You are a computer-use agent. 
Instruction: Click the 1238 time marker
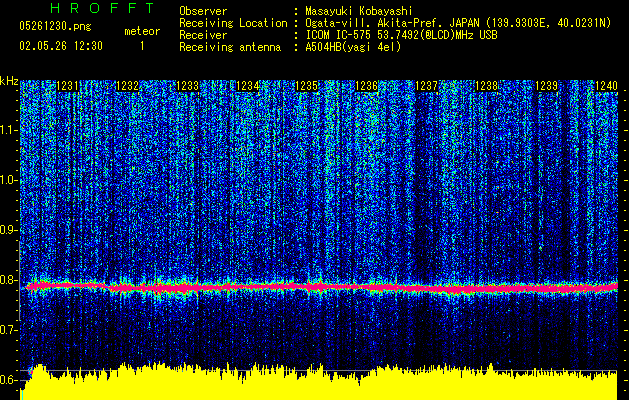[486, 86]
